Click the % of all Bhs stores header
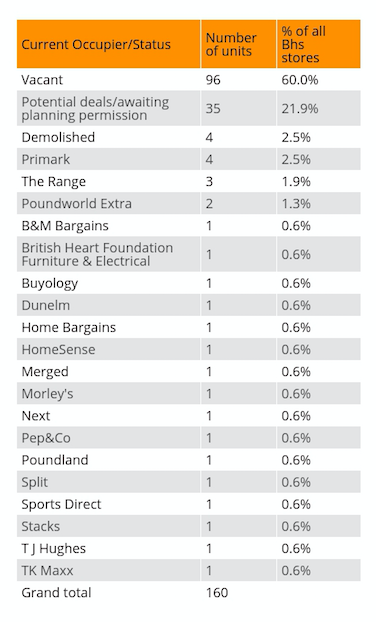This screenshot has height=622, width=376. [x=303, y=44]
